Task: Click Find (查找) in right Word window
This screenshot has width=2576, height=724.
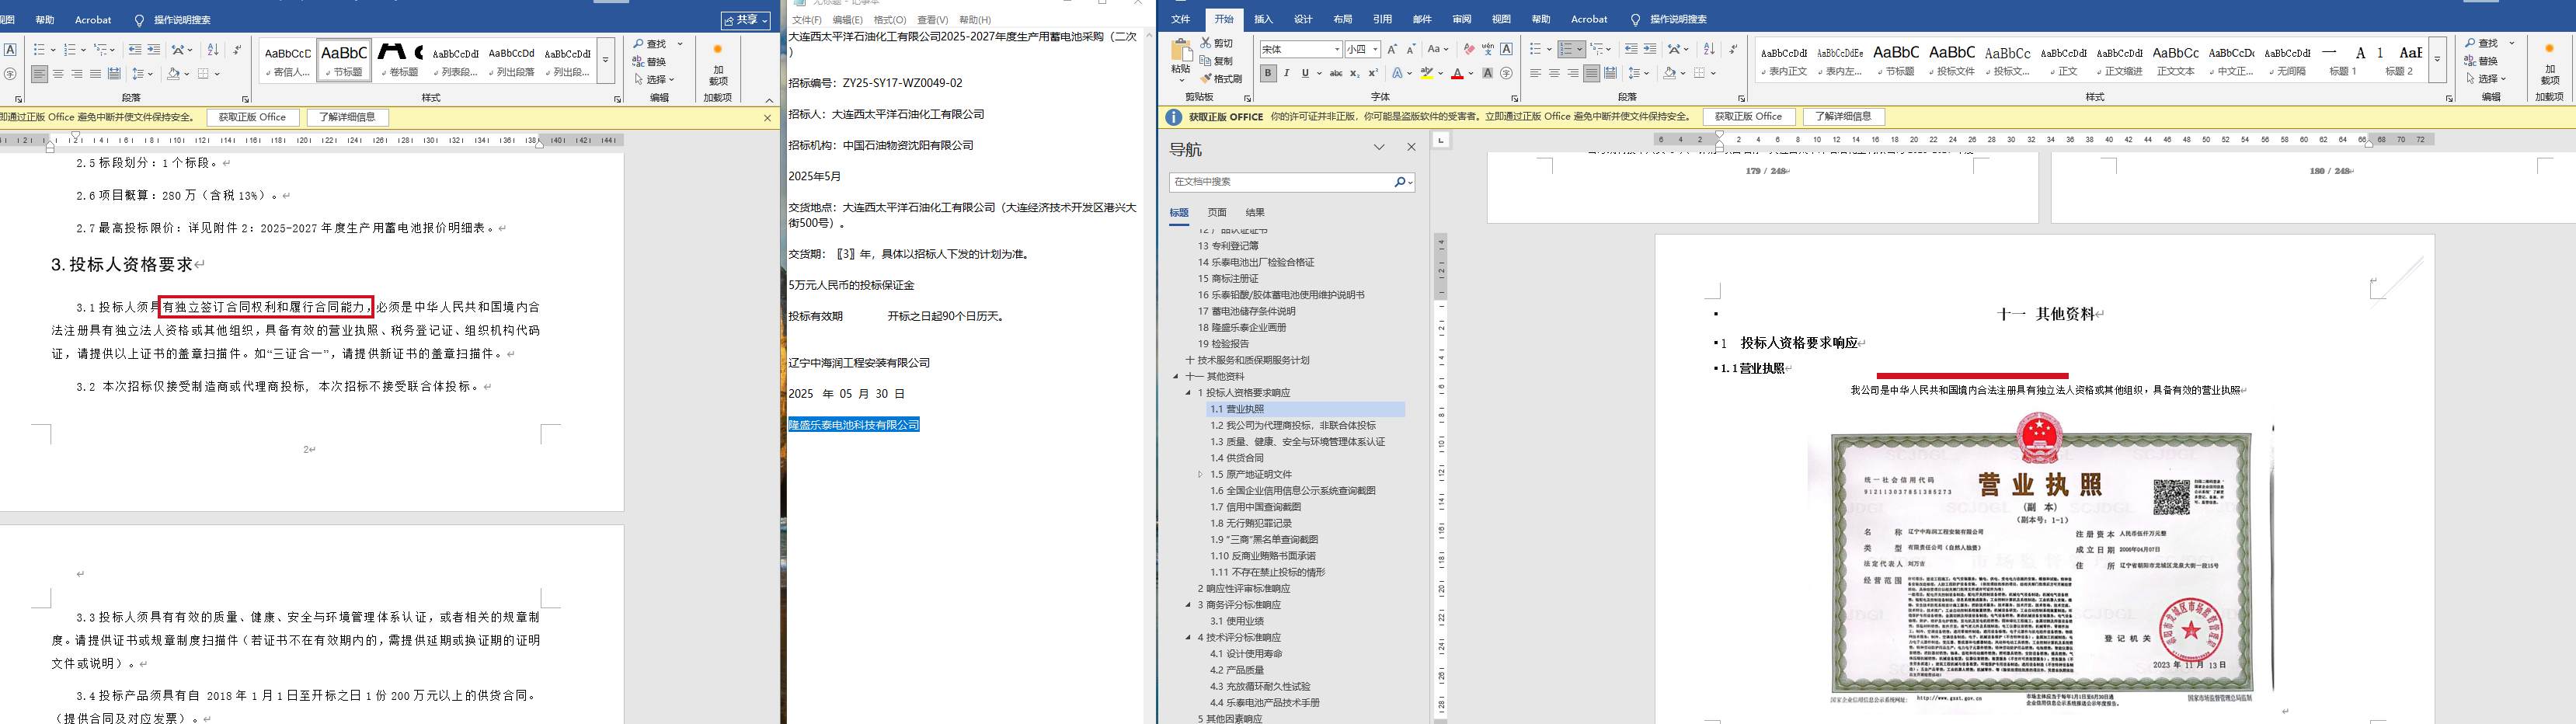Action: (2483, 43)
